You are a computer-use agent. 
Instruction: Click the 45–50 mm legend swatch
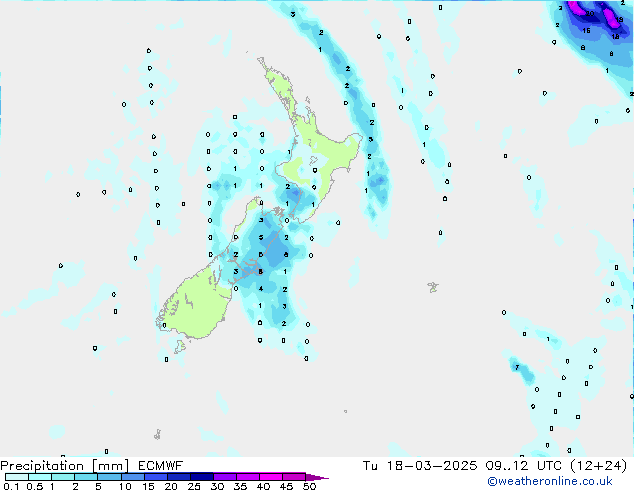294,477
